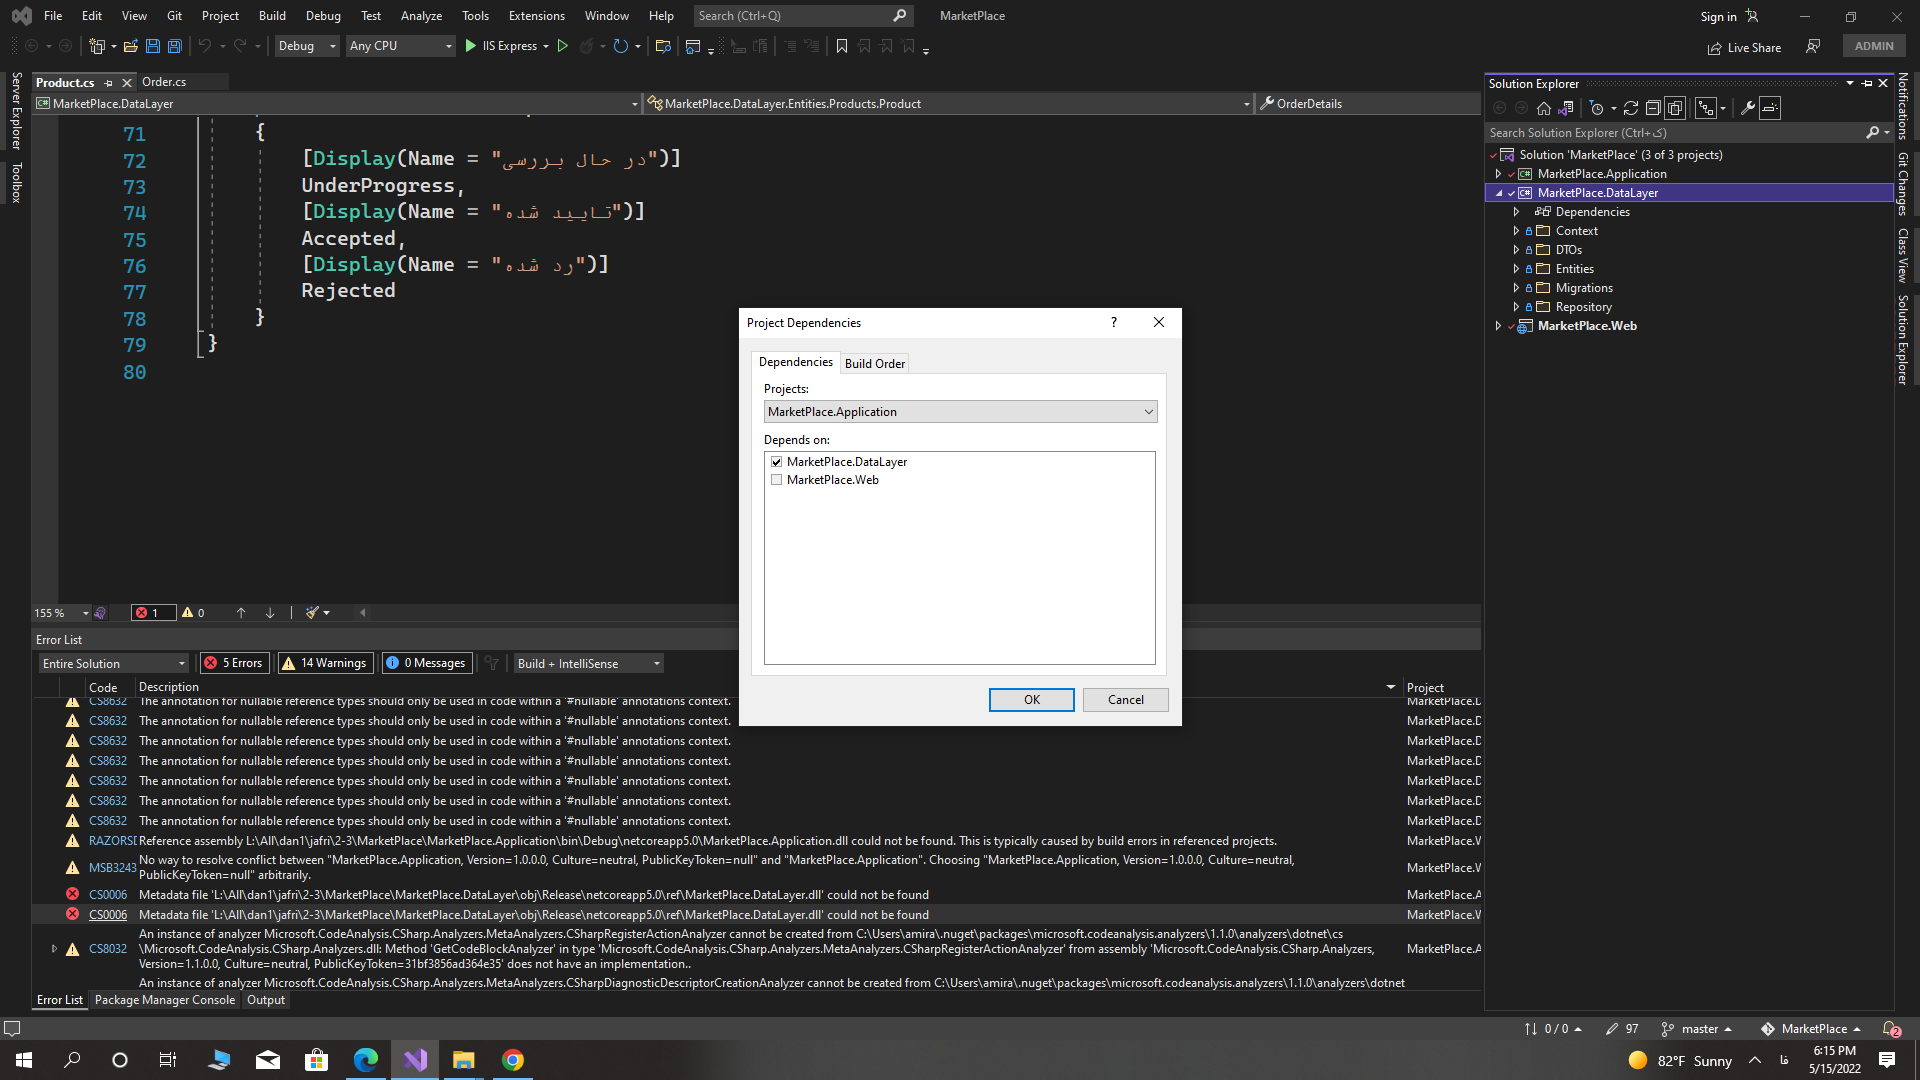
Task: Toggle the 5 Errors filter
Action: [234, 663]
